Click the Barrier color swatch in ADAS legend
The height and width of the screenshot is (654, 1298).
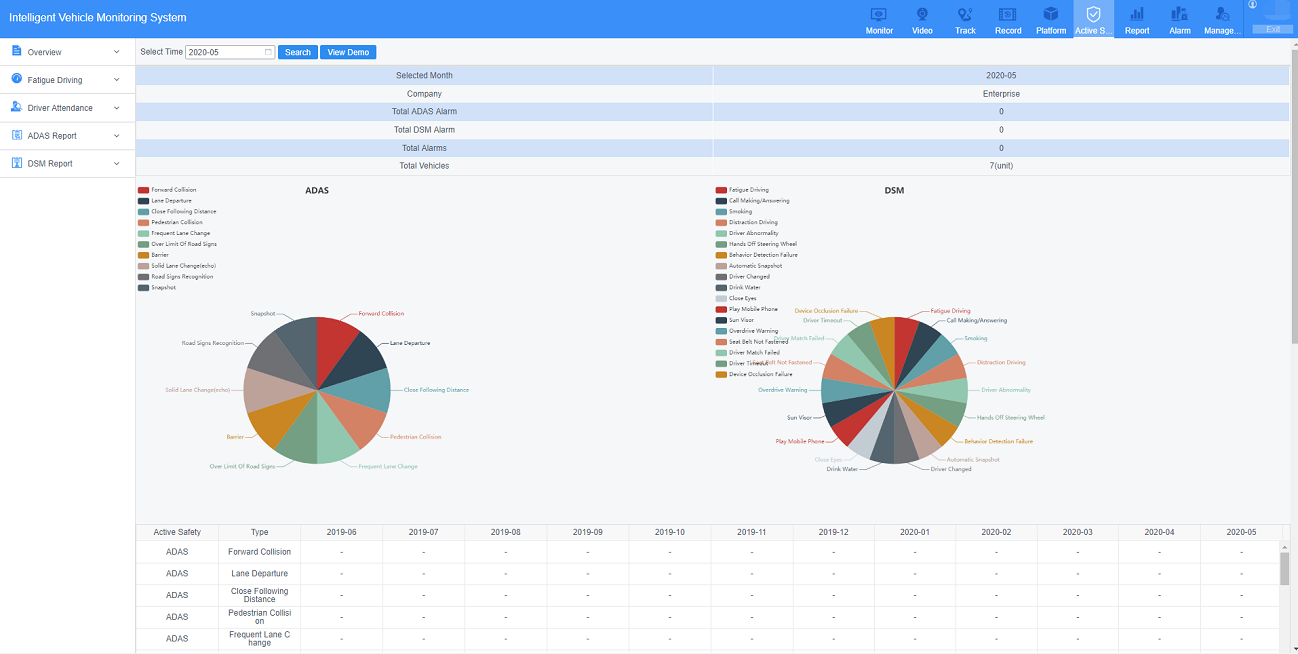click(144, 255)
